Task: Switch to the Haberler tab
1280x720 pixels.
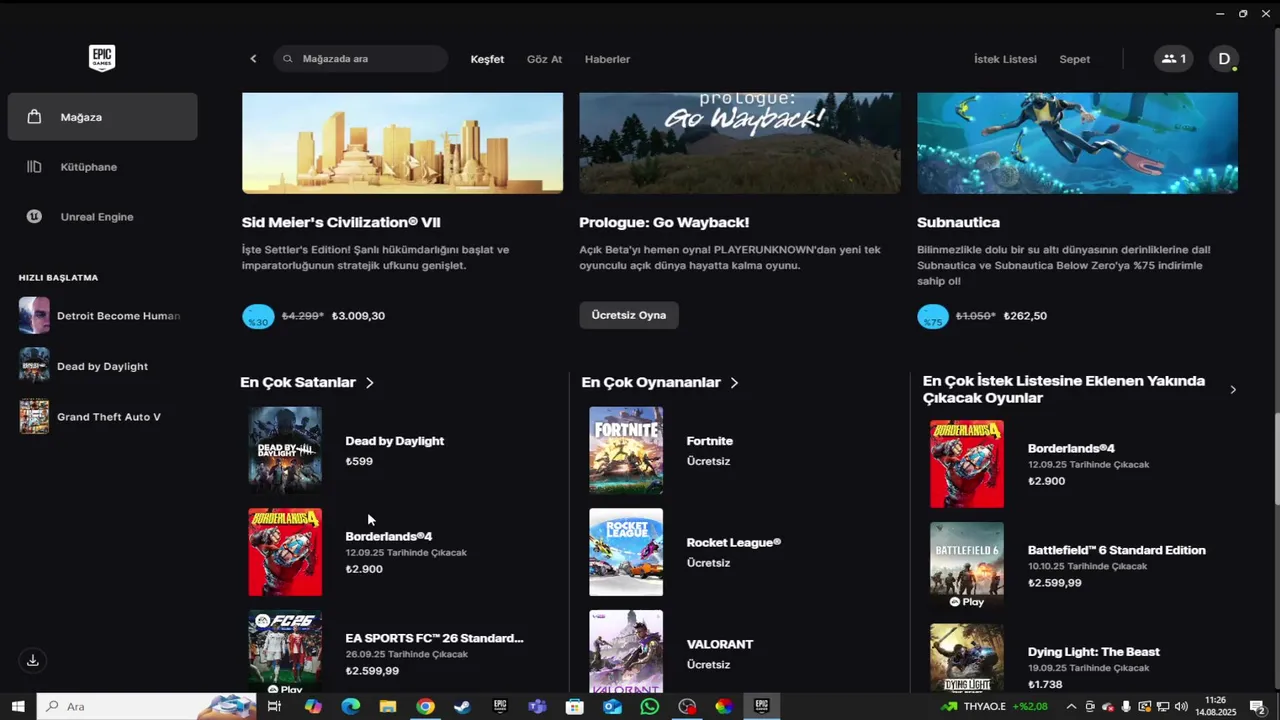Action: [x=607, y=59]
